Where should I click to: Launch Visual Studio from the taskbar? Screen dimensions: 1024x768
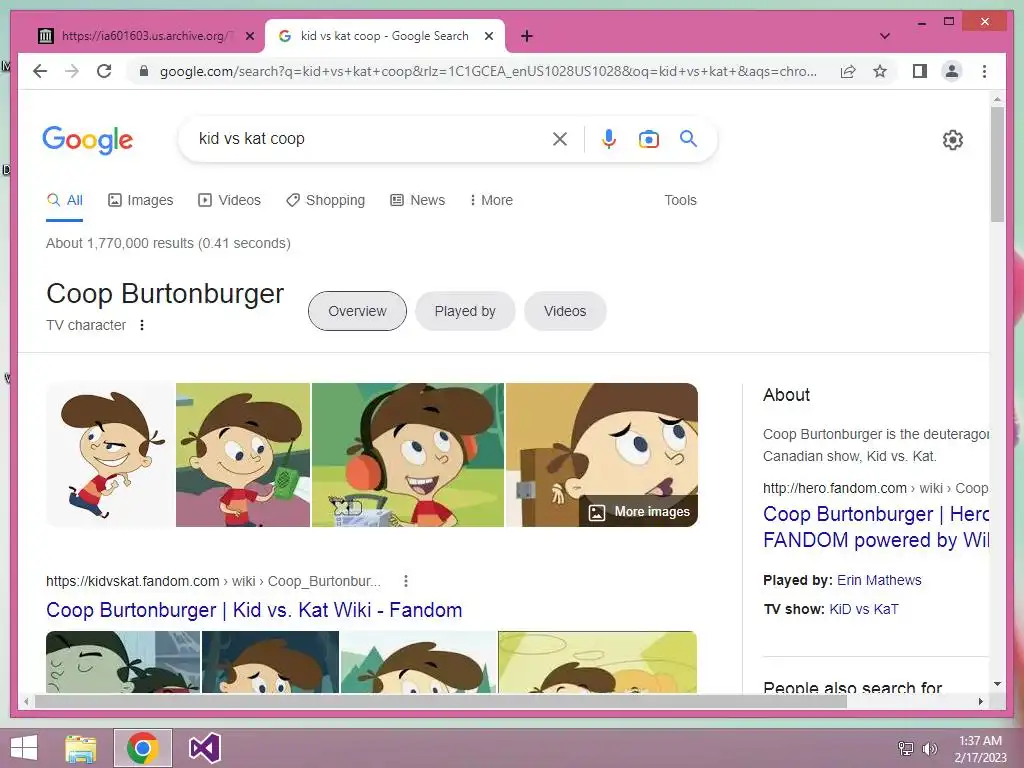tap(204, 748)
